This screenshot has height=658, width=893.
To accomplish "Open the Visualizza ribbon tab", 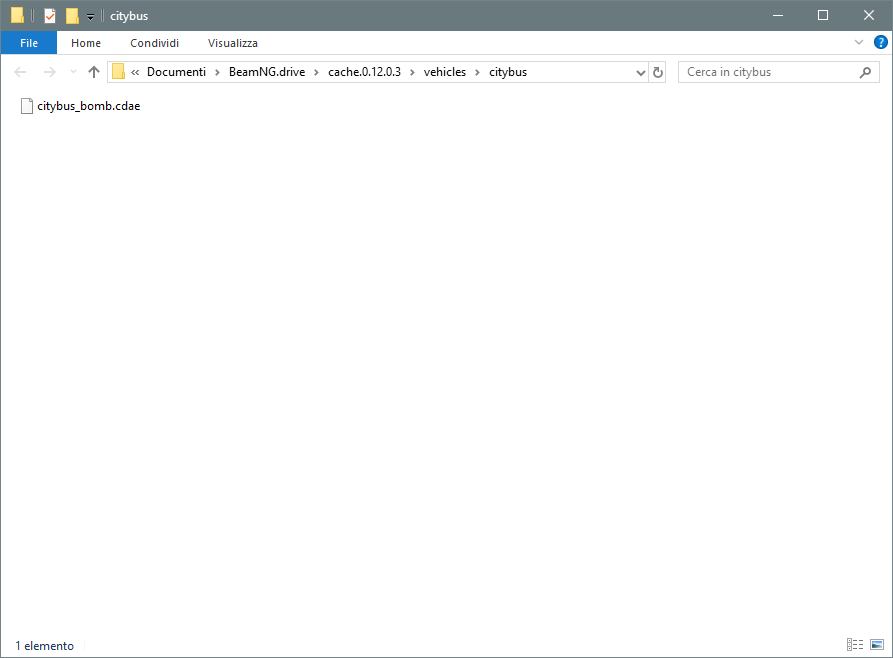I will pos(232,43).
